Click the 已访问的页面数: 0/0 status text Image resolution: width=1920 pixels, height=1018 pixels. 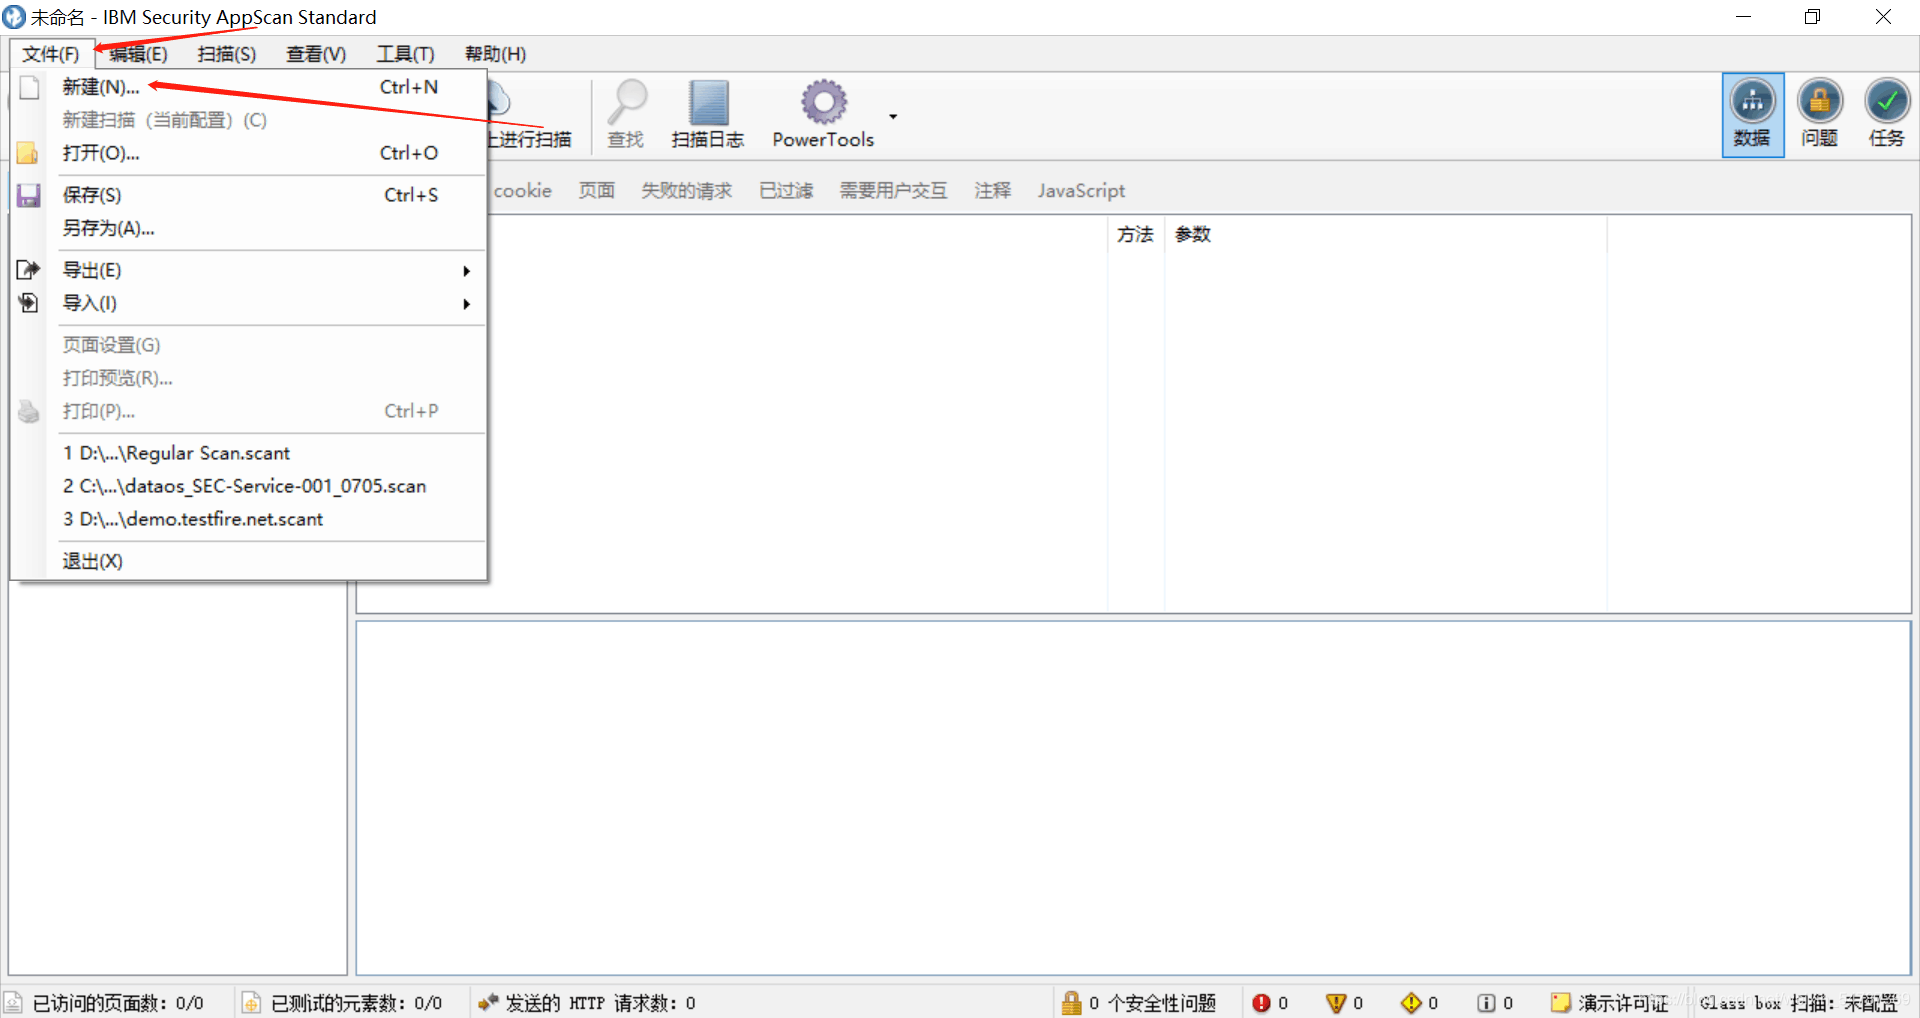click(x=118, y=1003)
